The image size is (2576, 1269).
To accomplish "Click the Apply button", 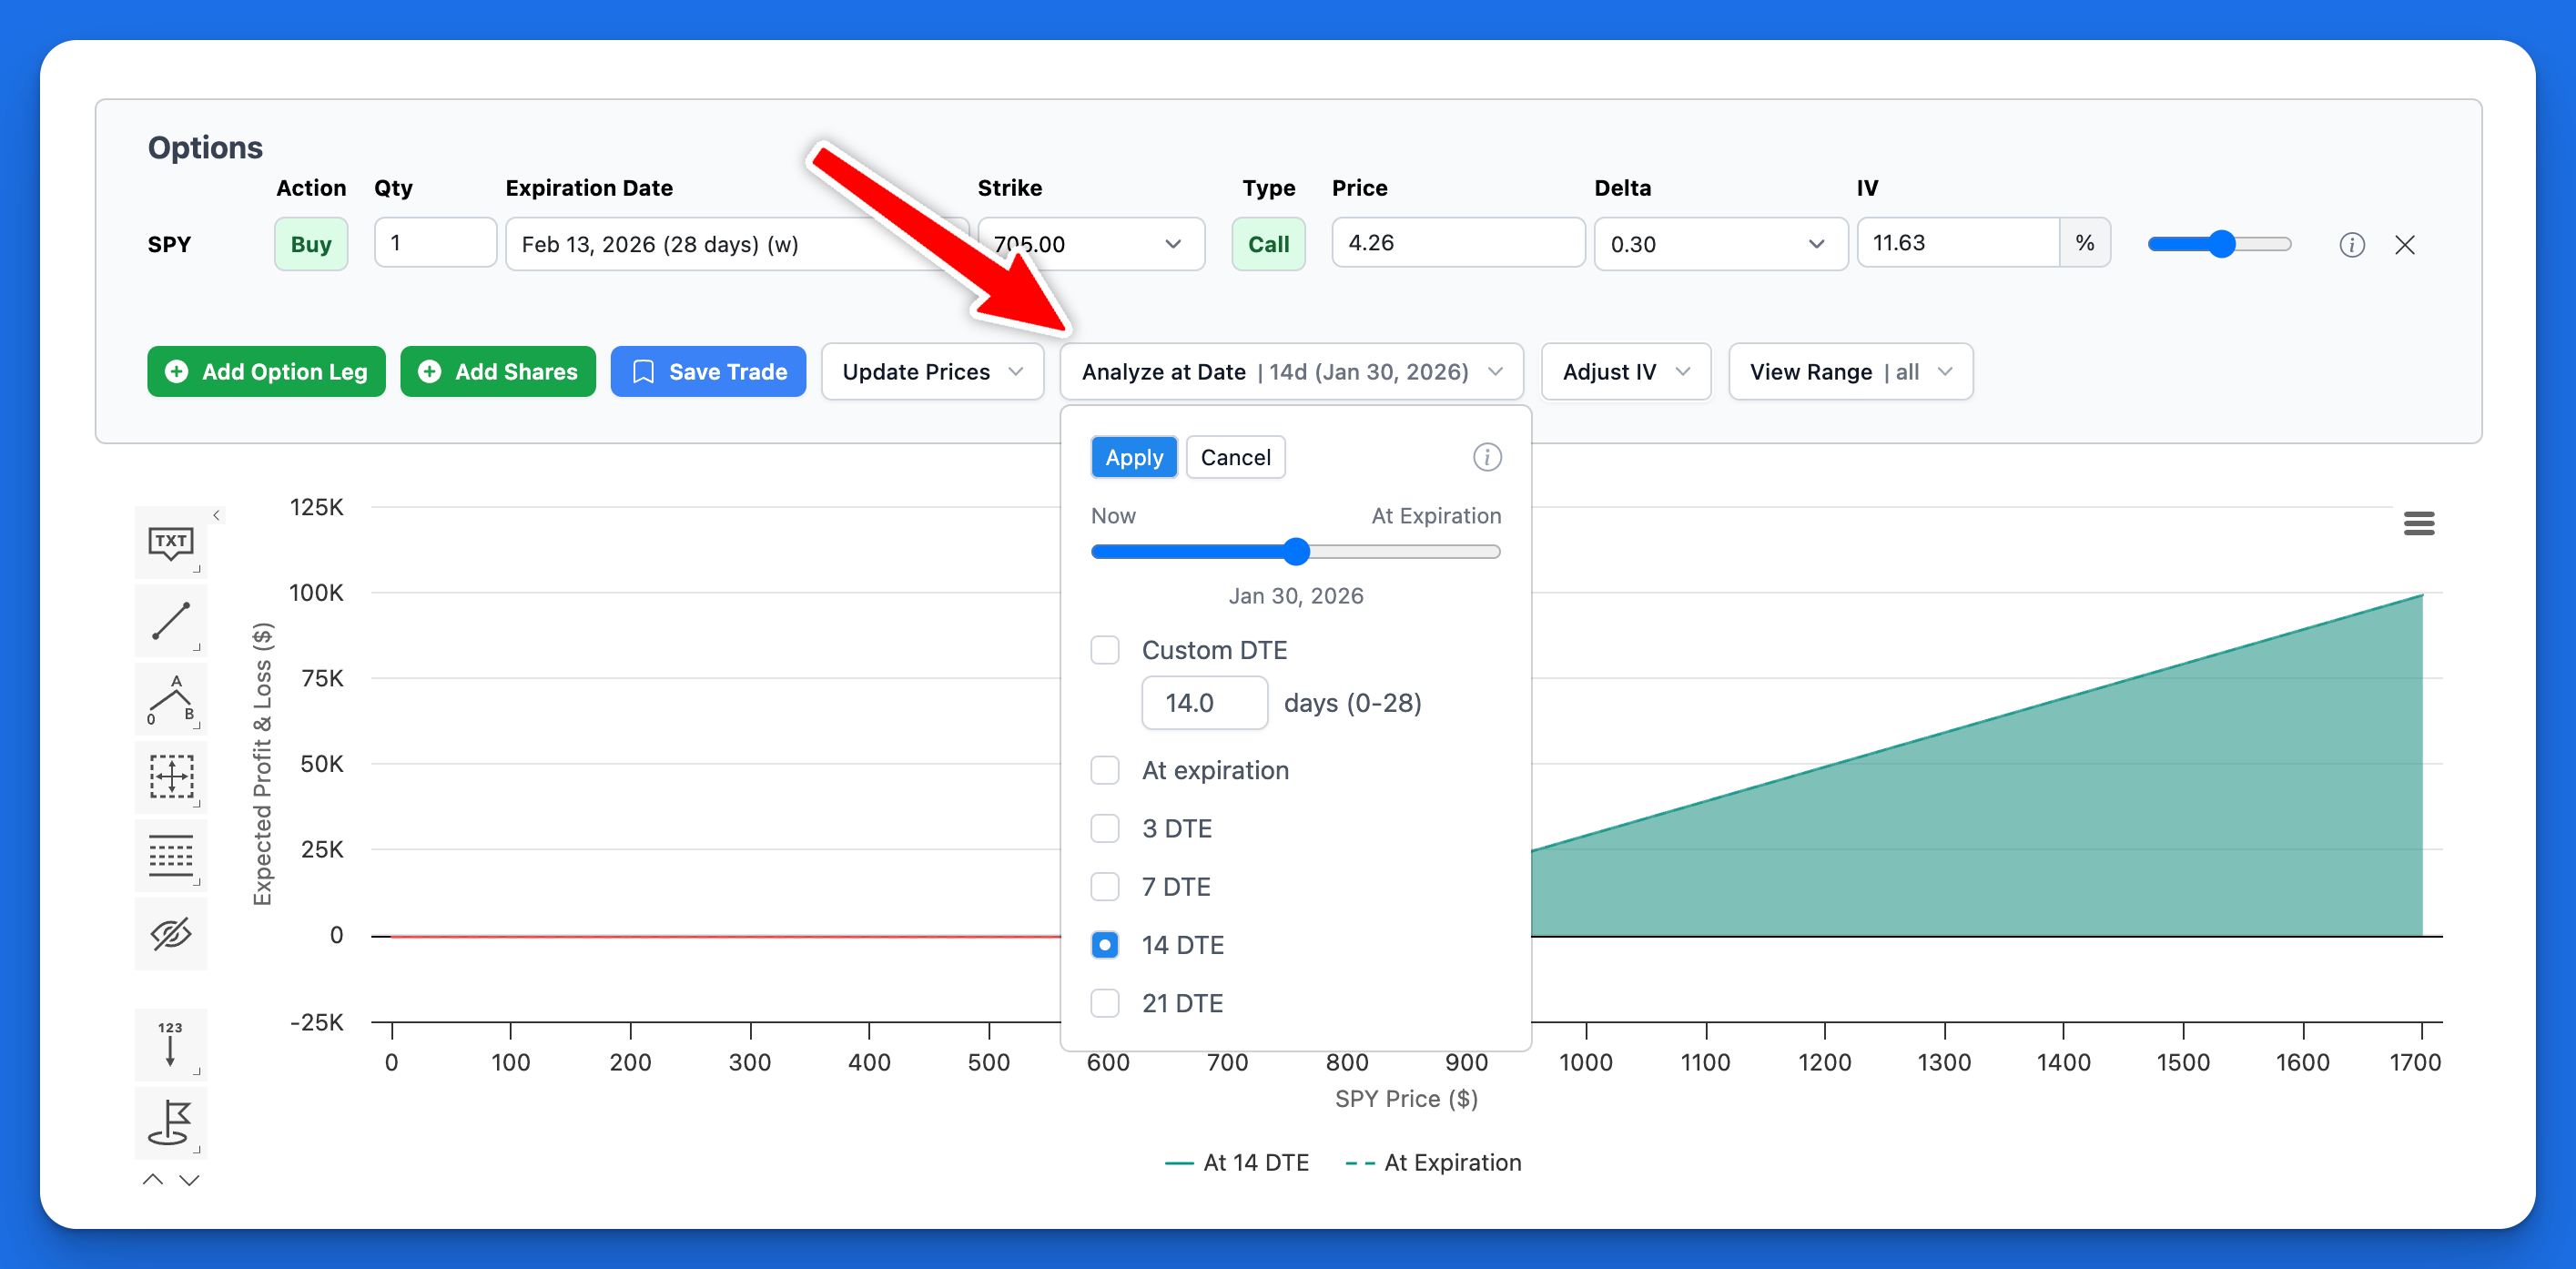I will pos(1133,457).
